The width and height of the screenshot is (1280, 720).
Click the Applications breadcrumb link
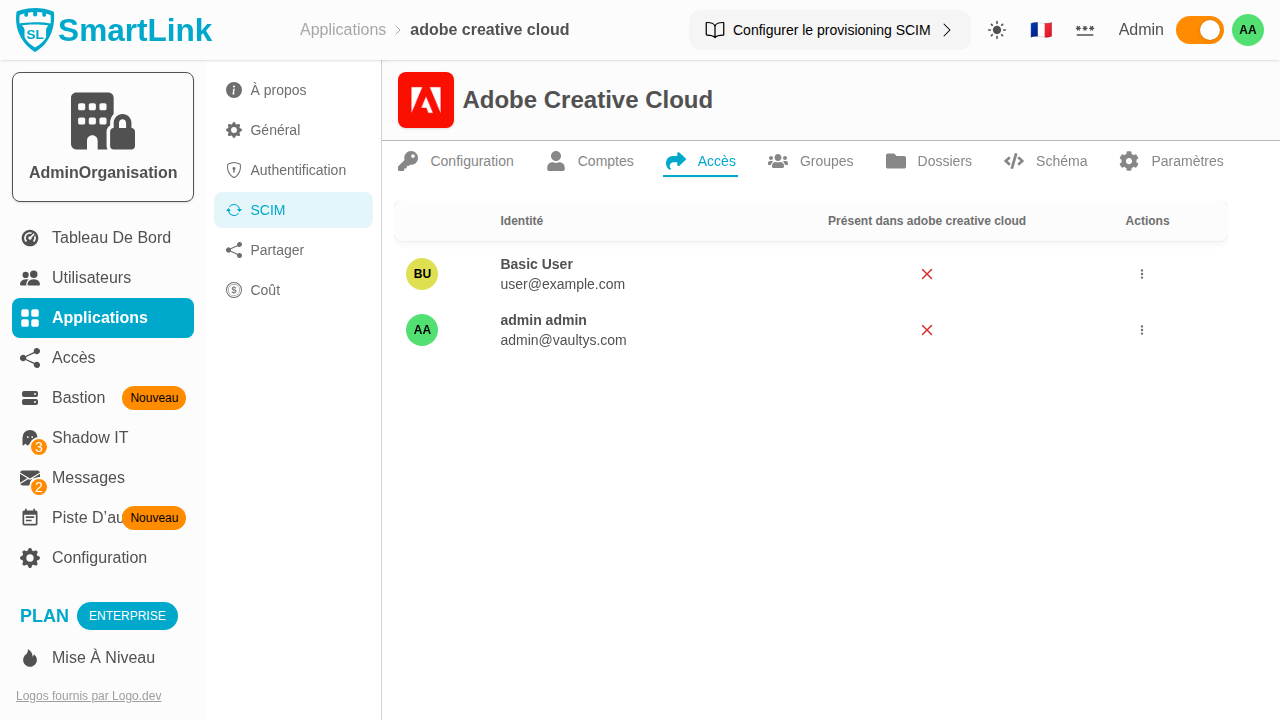(x=343, y=30)
